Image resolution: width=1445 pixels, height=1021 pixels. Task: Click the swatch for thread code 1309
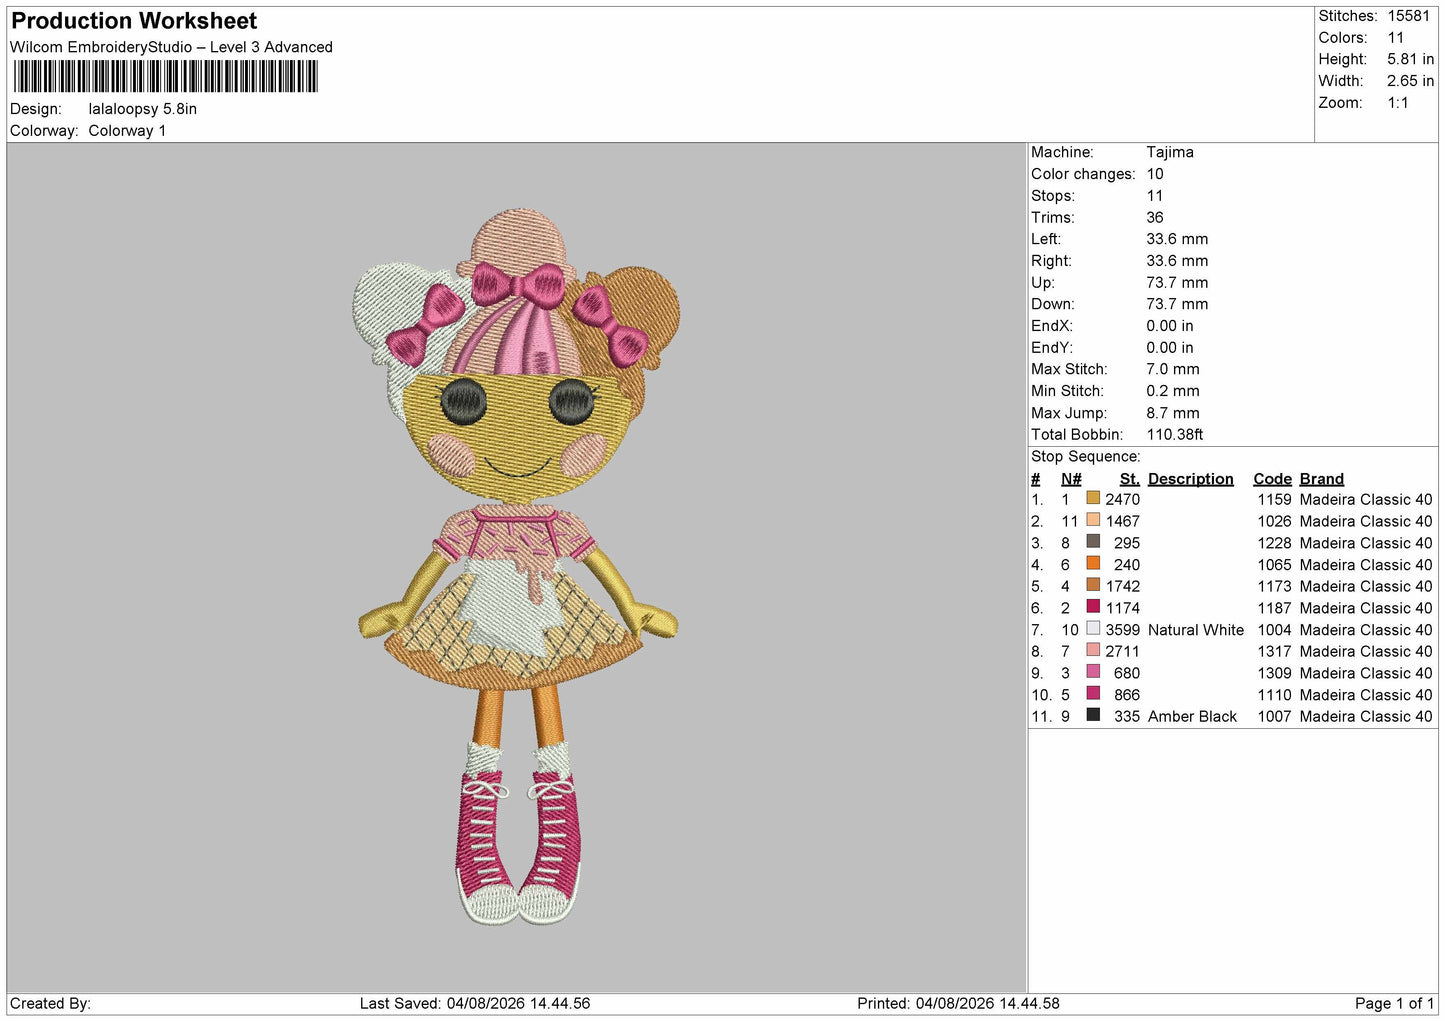click(1093, 672)
